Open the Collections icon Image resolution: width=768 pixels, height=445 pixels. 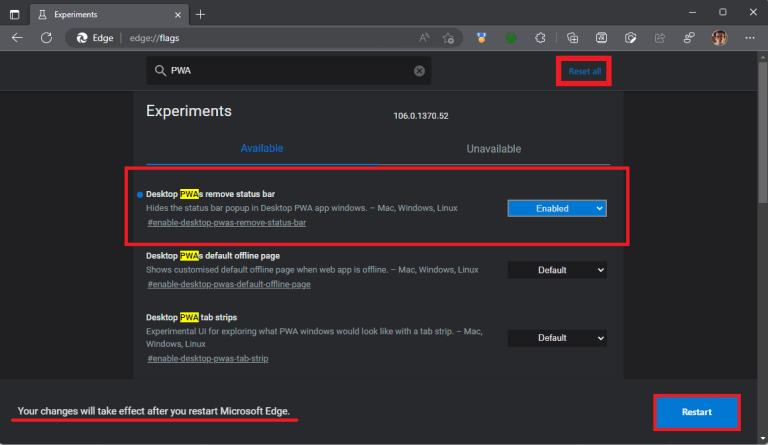tap(572, 38)
